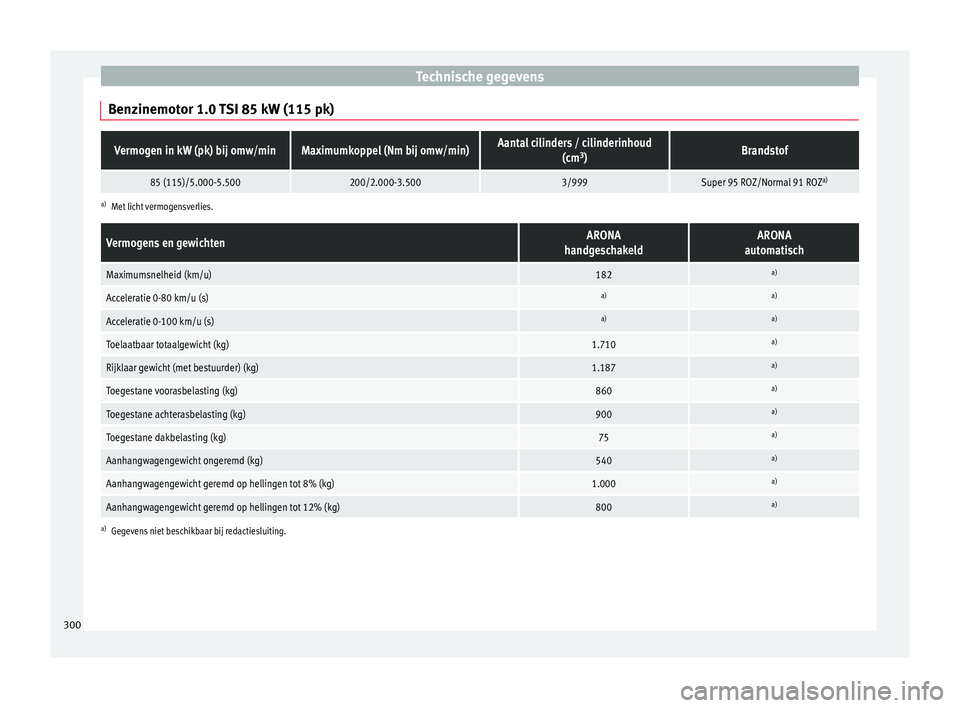The width and height of the screenshot is (960, 708).
Task: Select row label 'Aanhangwagengewicht ongeremd (kg)'
Action: click(184, 461)
